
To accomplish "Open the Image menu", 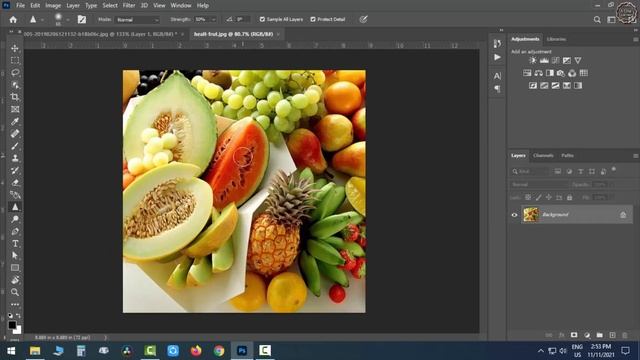I will (x=53, y=5).
